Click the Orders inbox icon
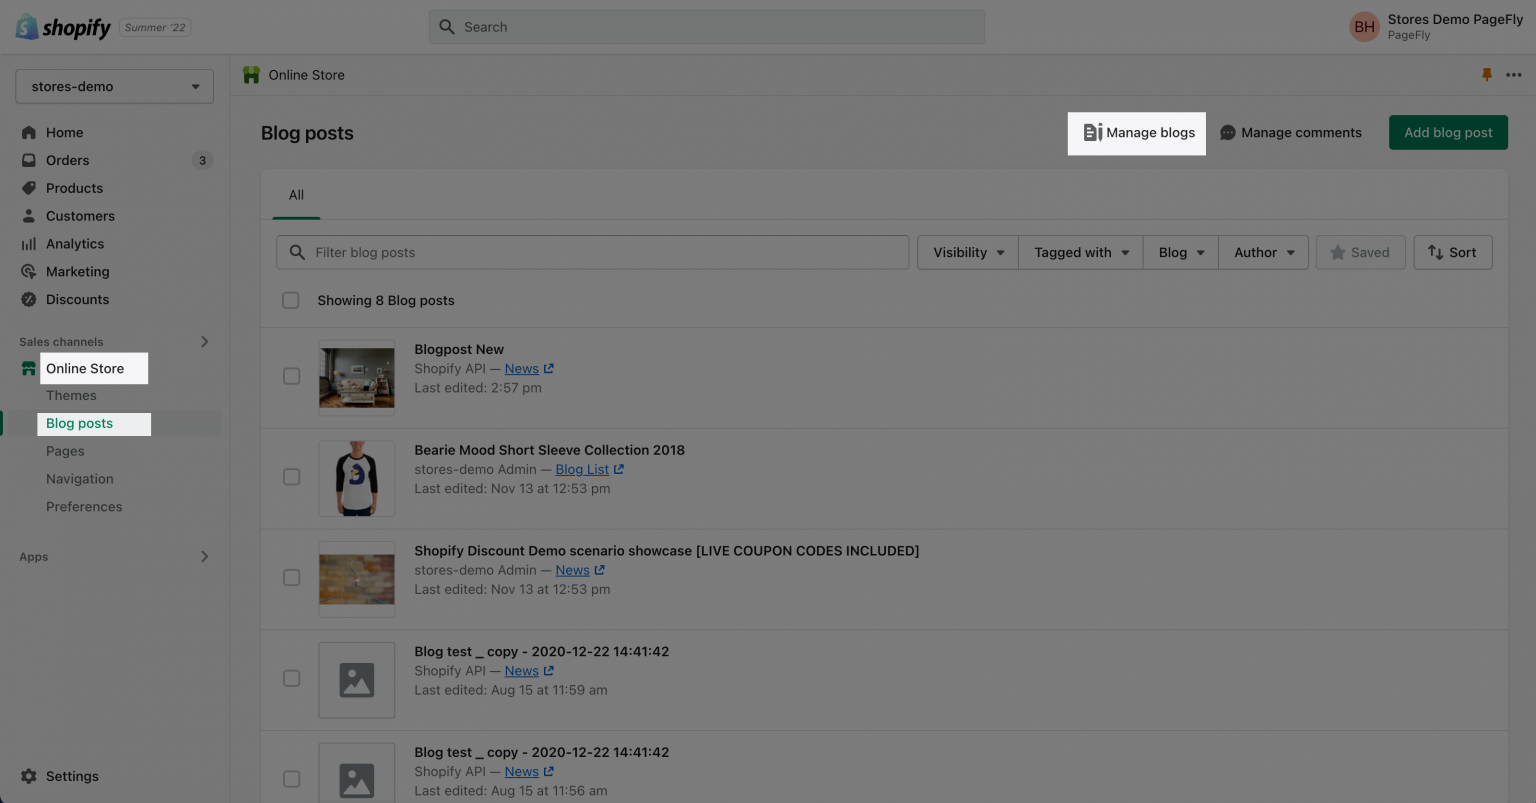 pyautogui.click(x=29, y=160)
